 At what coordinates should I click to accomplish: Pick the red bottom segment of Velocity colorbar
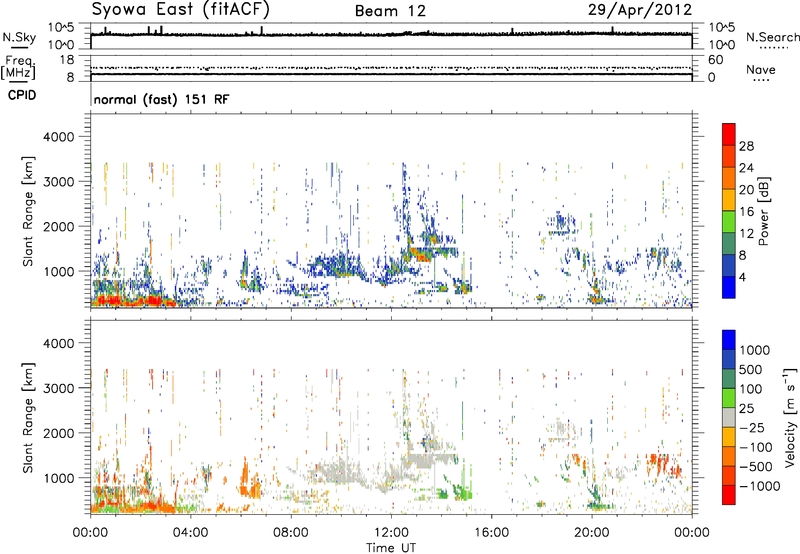(x=729, y=495)
